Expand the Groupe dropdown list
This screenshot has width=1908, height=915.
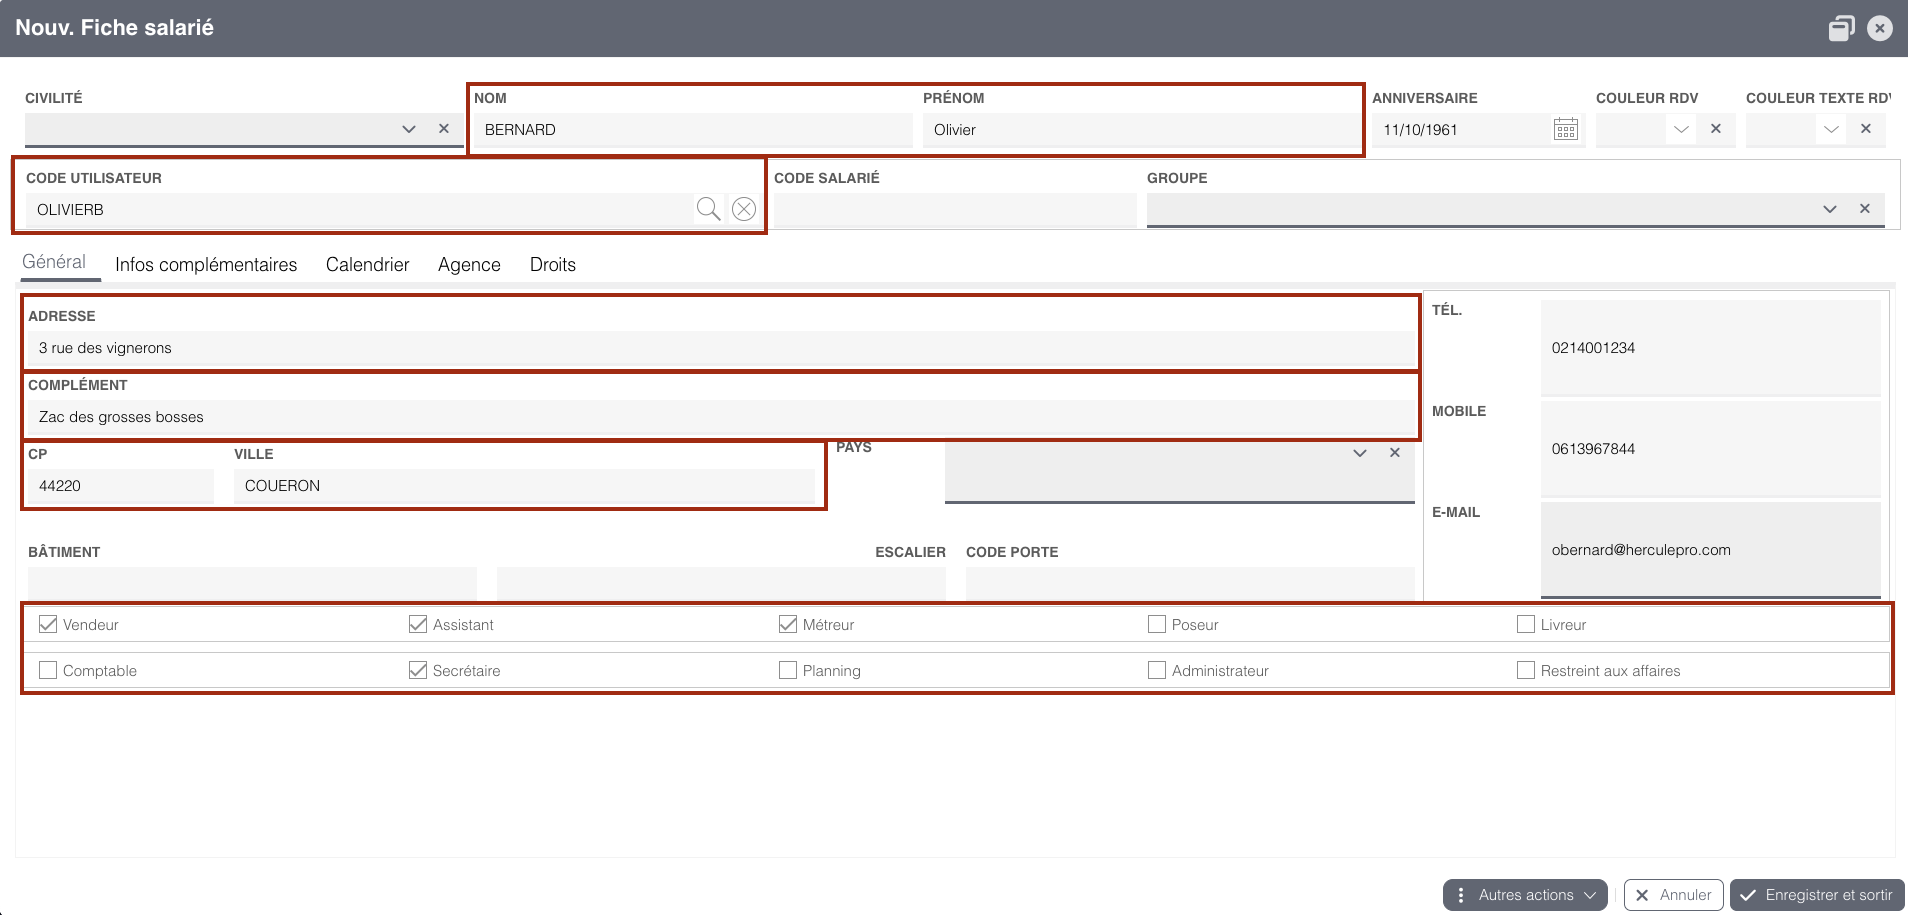tap(1830, 209)
